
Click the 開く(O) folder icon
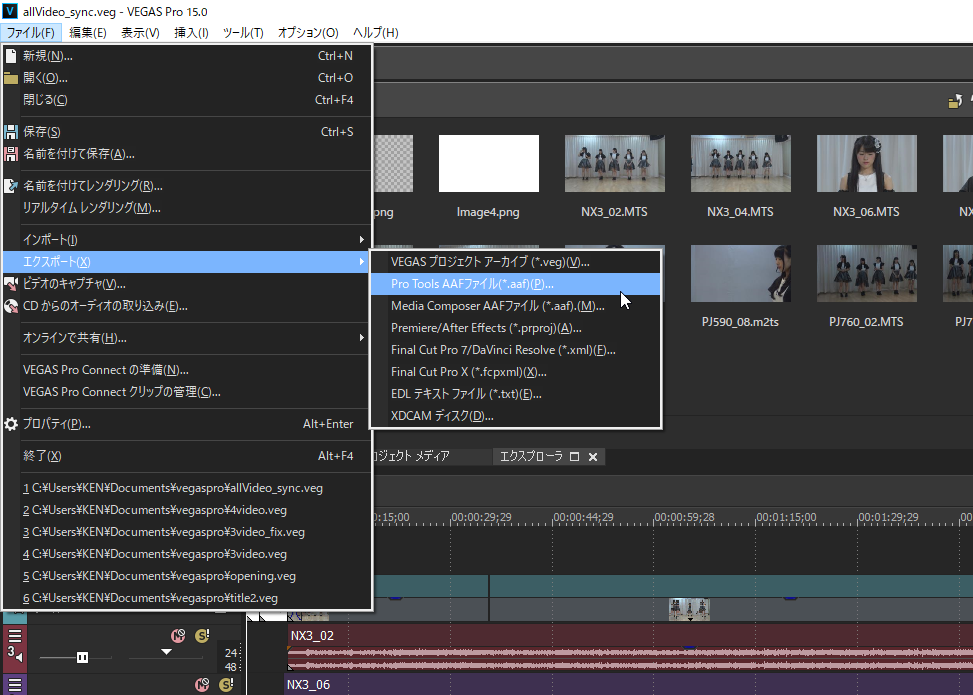click(11, 78)
